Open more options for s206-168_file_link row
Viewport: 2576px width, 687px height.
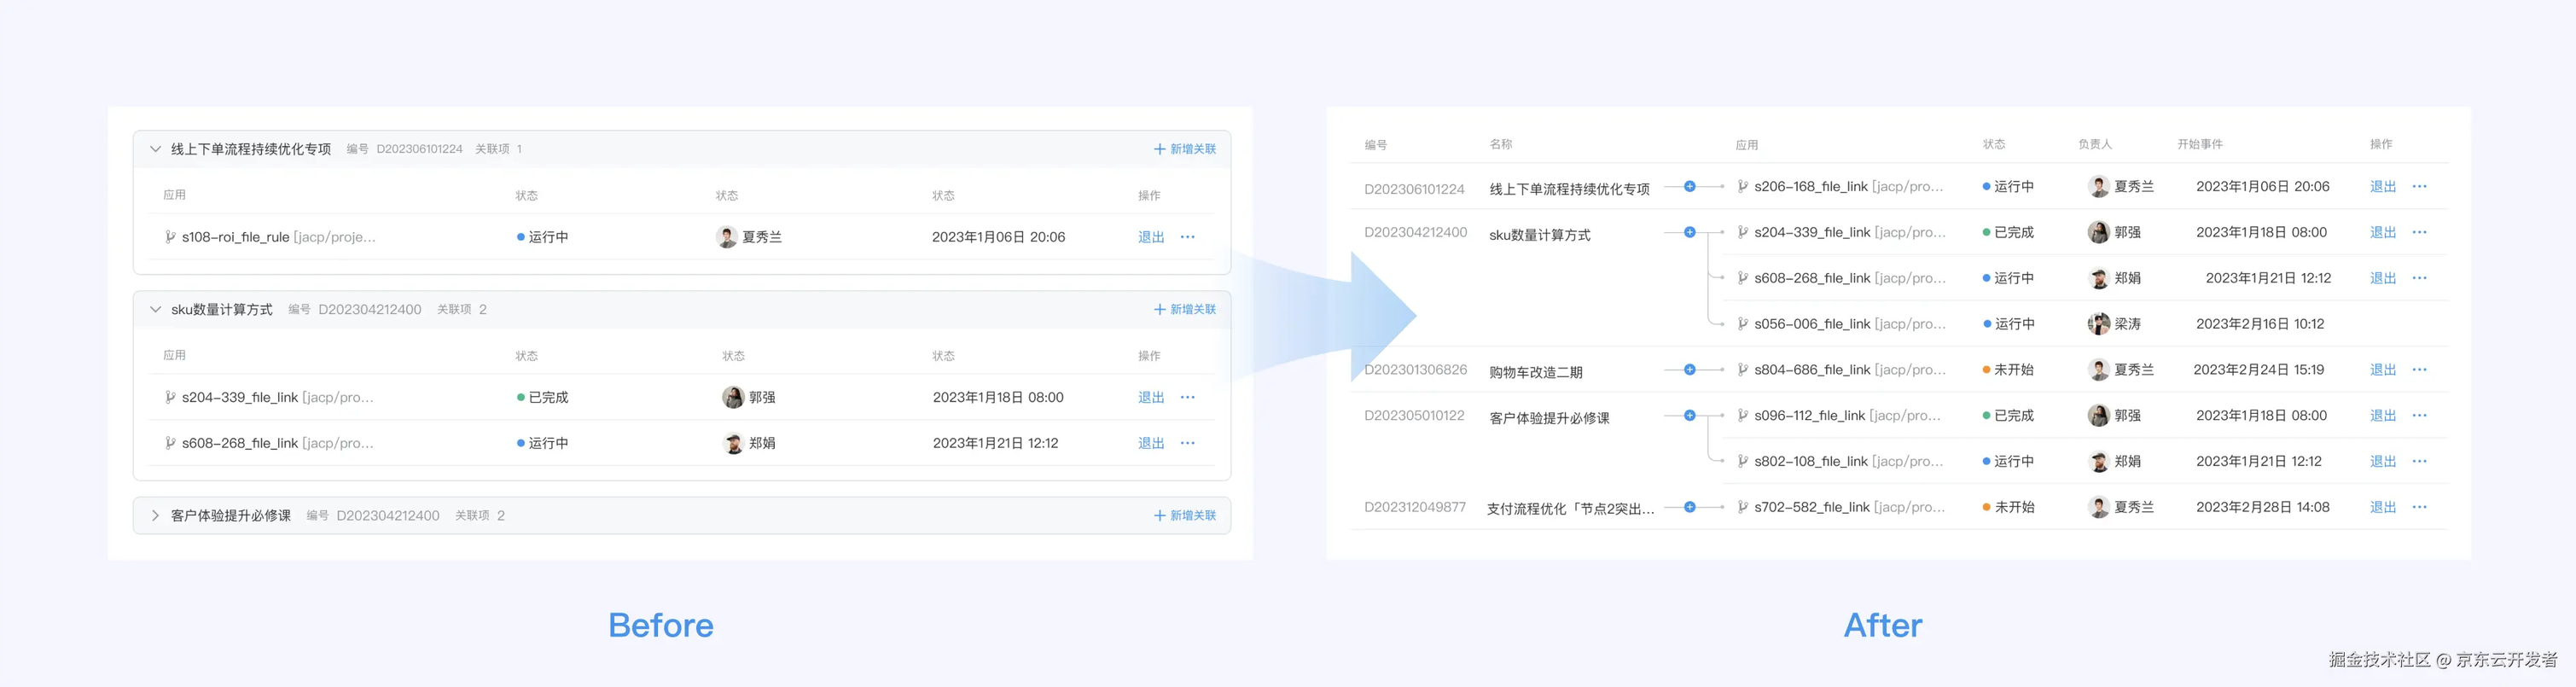2419,186
